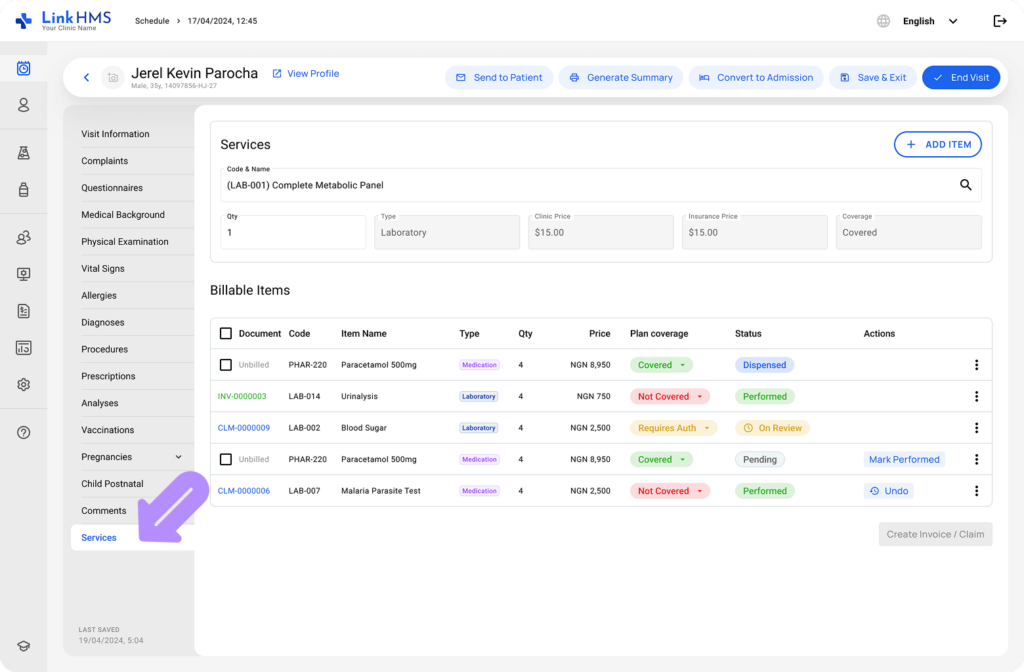Click the End Visit button
The width and height of the screenshot is (1024, 672).
coord(961,77)
